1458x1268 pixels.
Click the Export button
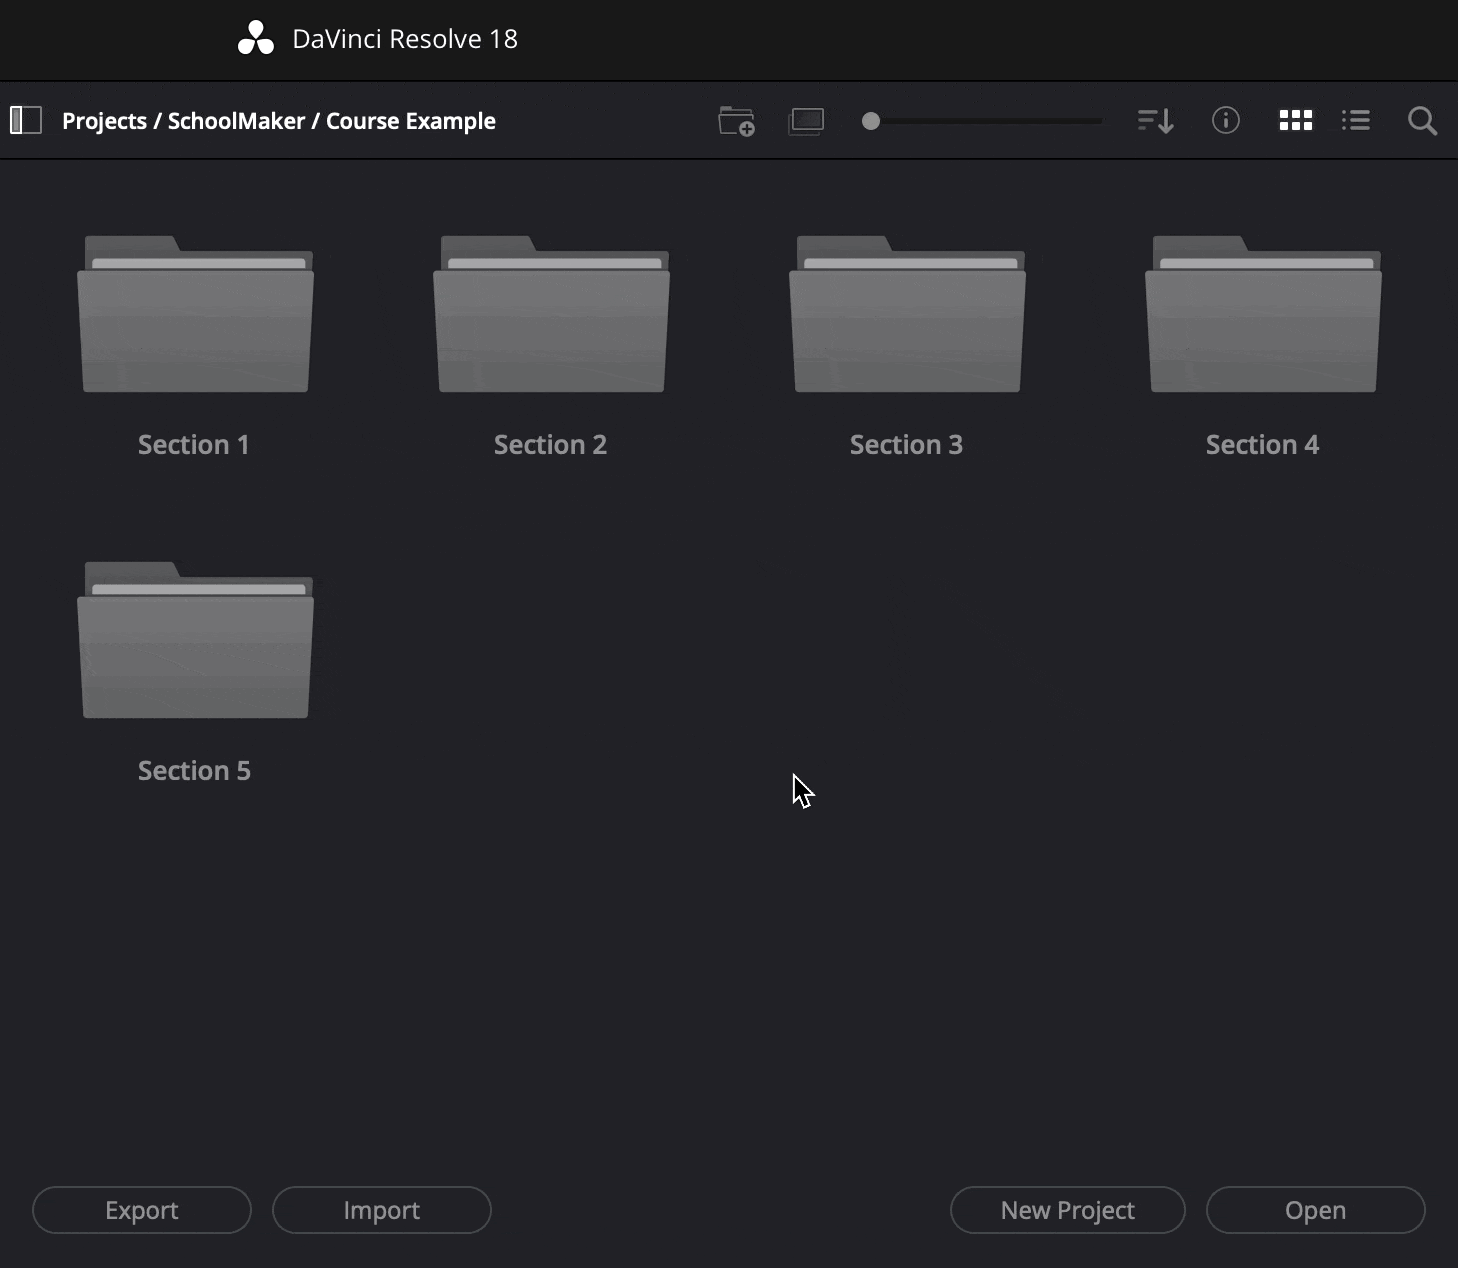[x=142, y=1210]
